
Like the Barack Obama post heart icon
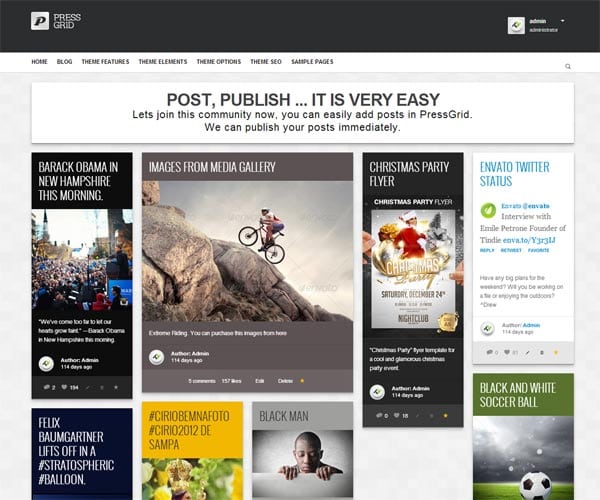coord(64,387)
